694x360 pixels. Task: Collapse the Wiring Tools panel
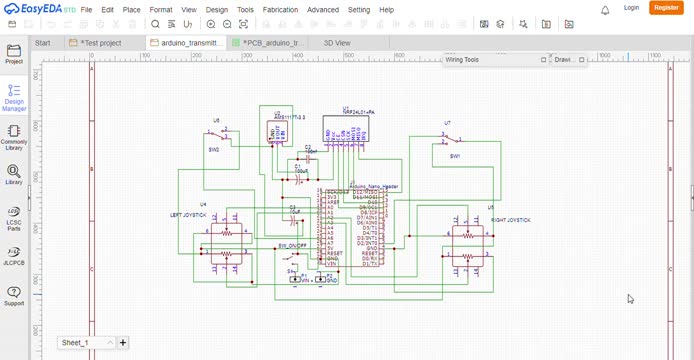click(544, 59)
